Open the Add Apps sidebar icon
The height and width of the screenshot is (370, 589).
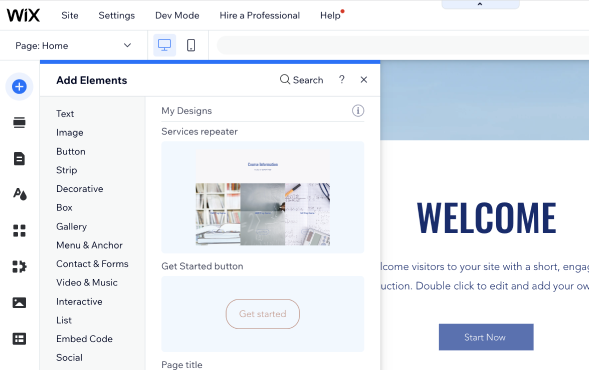19,230
